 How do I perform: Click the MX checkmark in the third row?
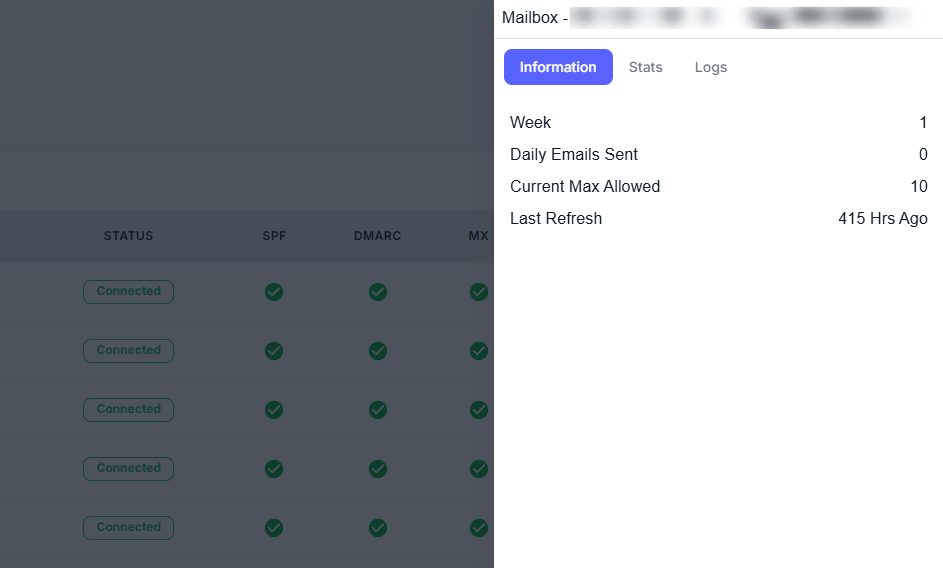(x=479, y=410)
